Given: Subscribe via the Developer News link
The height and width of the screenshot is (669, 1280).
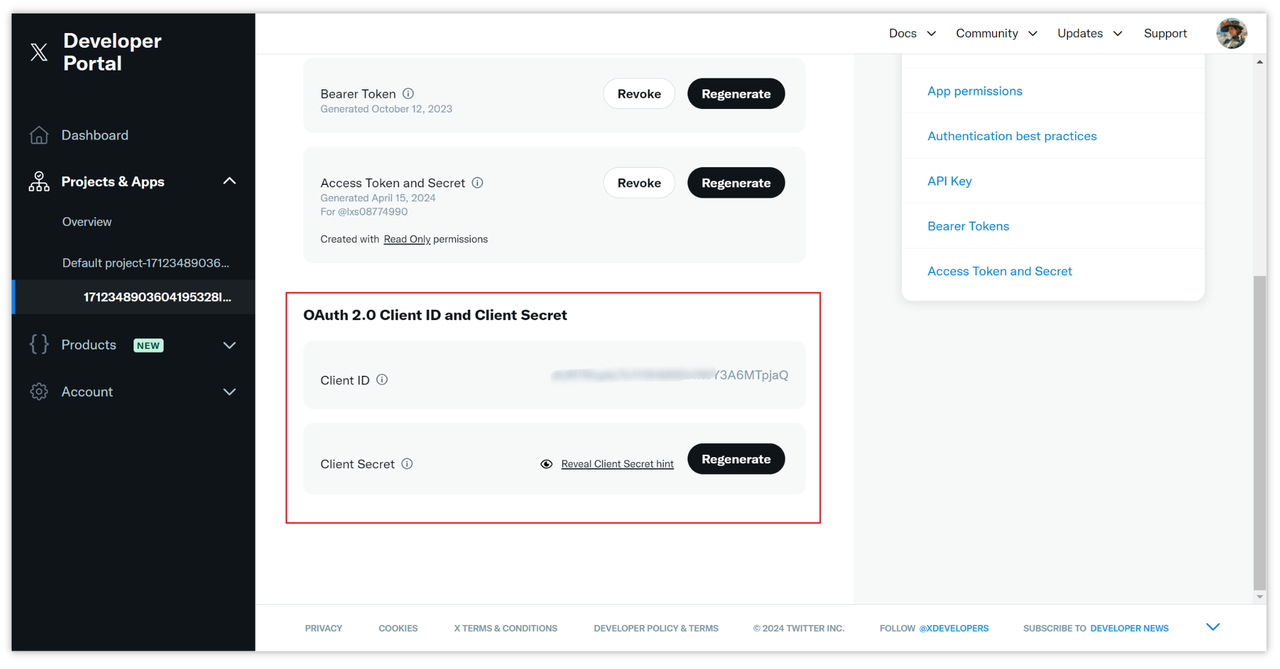Looking at the screenshot, I should click(x=1129, y=628).
